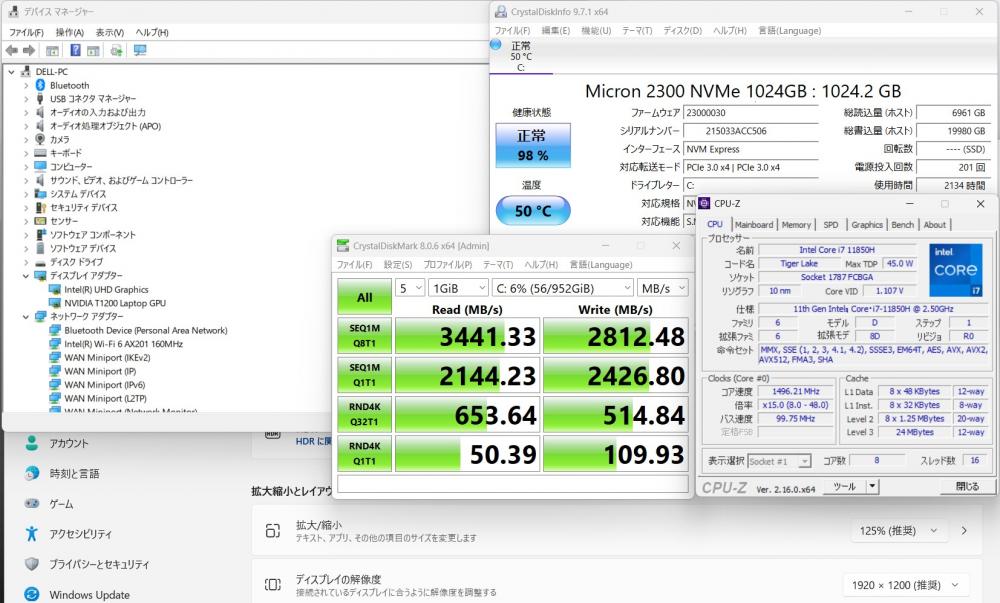The height and width of the screenshot is (603, 1000).
Task: Click the Help icon in Device Manager toolbar
Action: click(x=75, y=50)
